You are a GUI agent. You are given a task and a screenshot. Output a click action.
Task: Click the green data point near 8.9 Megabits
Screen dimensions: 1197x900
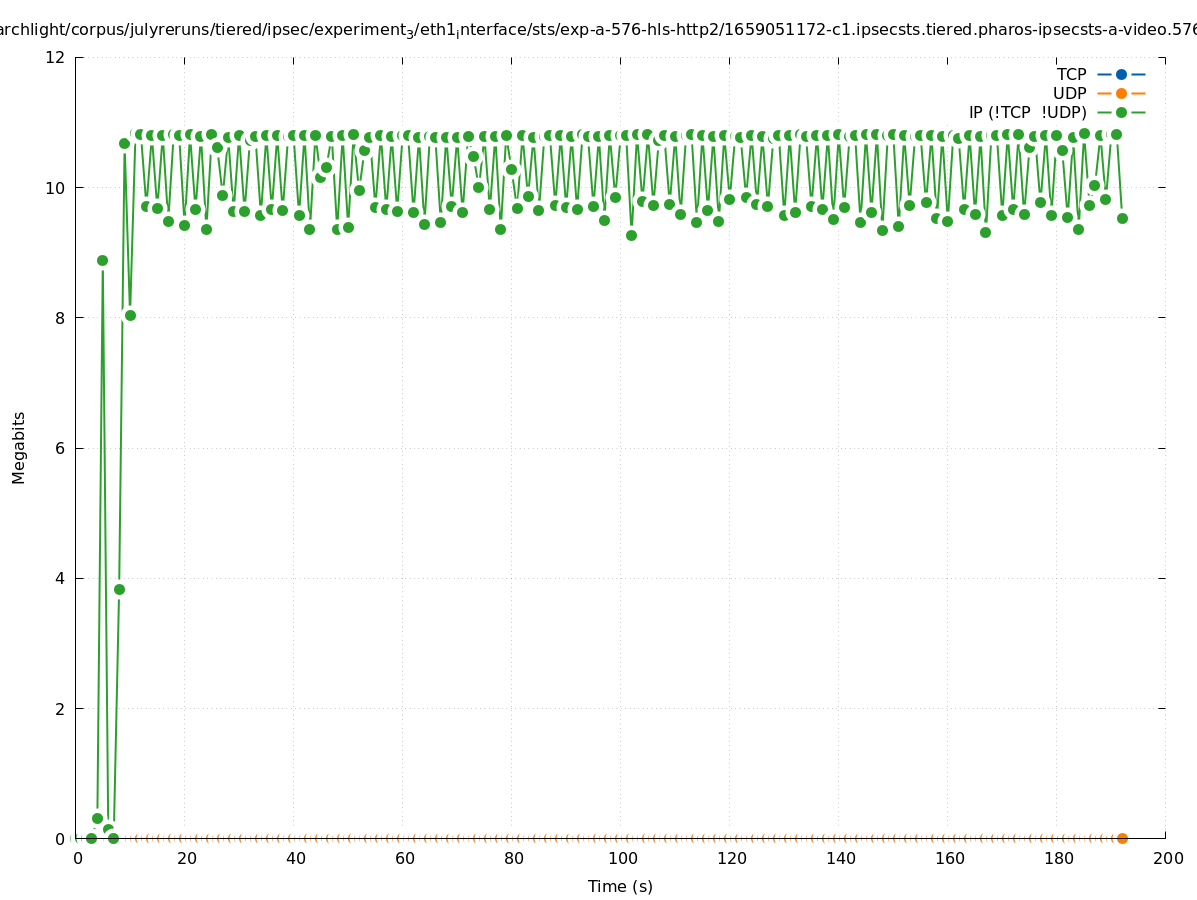click(x=102, y=260)
